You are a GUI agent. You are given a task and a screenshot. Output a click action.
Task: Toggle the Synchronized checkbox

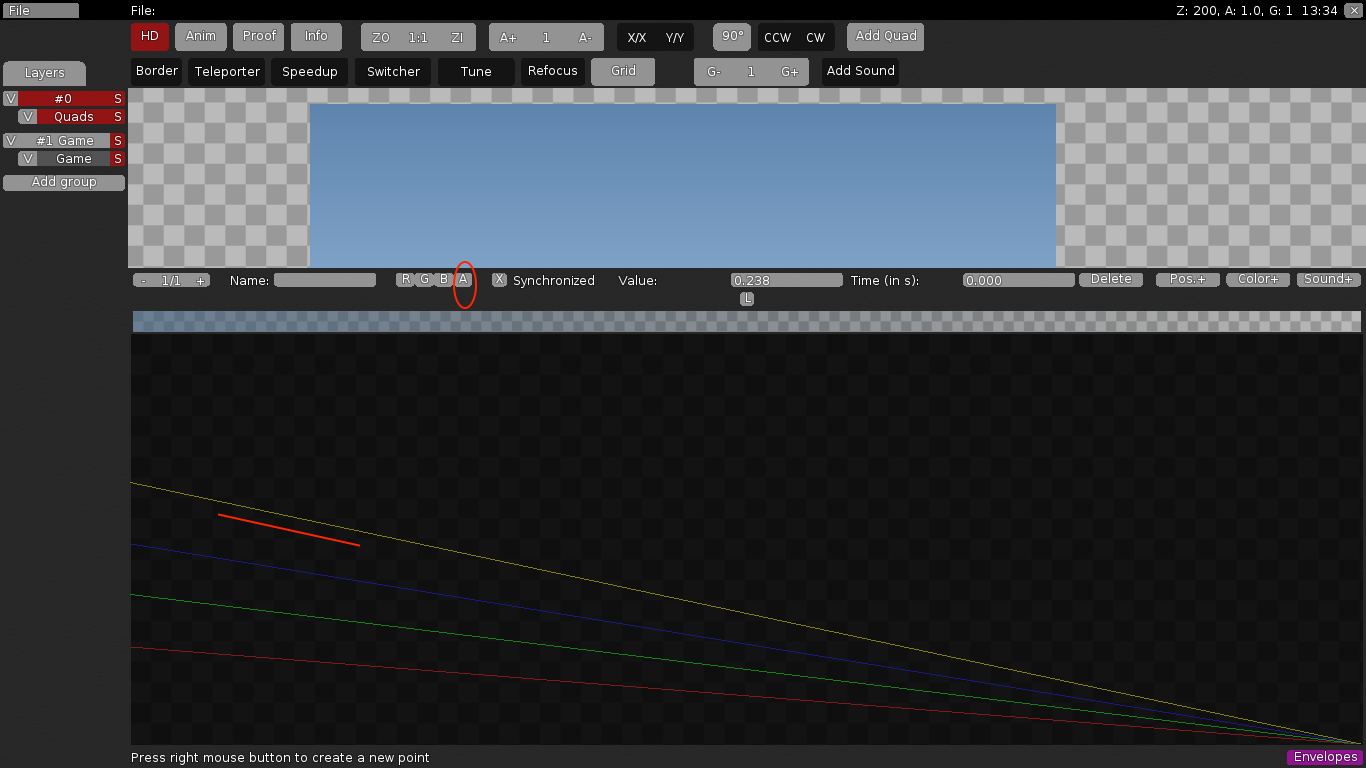pos(499,280)
